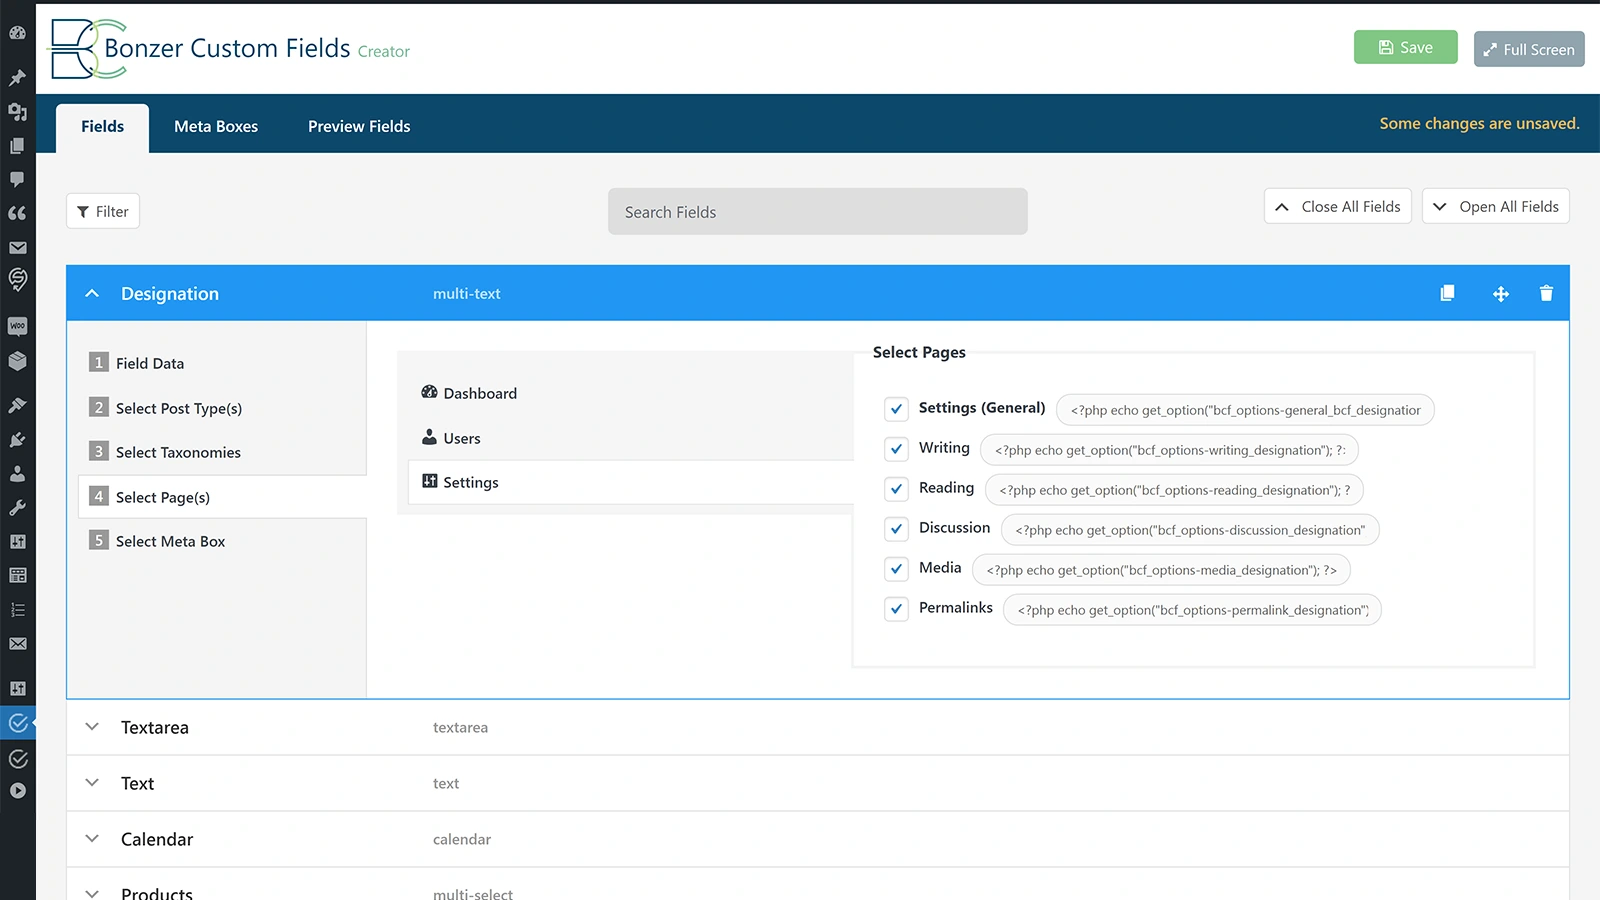Open the Users icon in admin sidebar
The image size is (1600, 900).
(18, 473)
